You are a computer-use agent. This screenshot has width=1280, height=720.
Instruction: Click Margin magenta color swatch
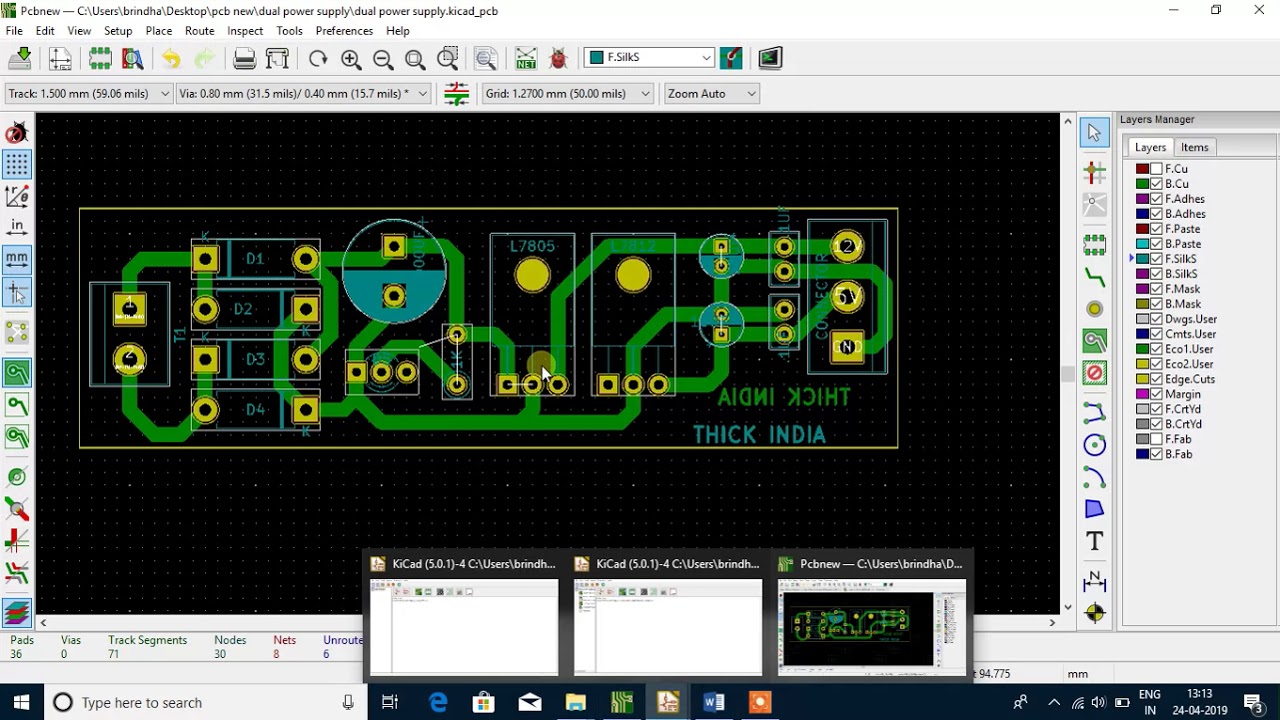click(1142, 394)
